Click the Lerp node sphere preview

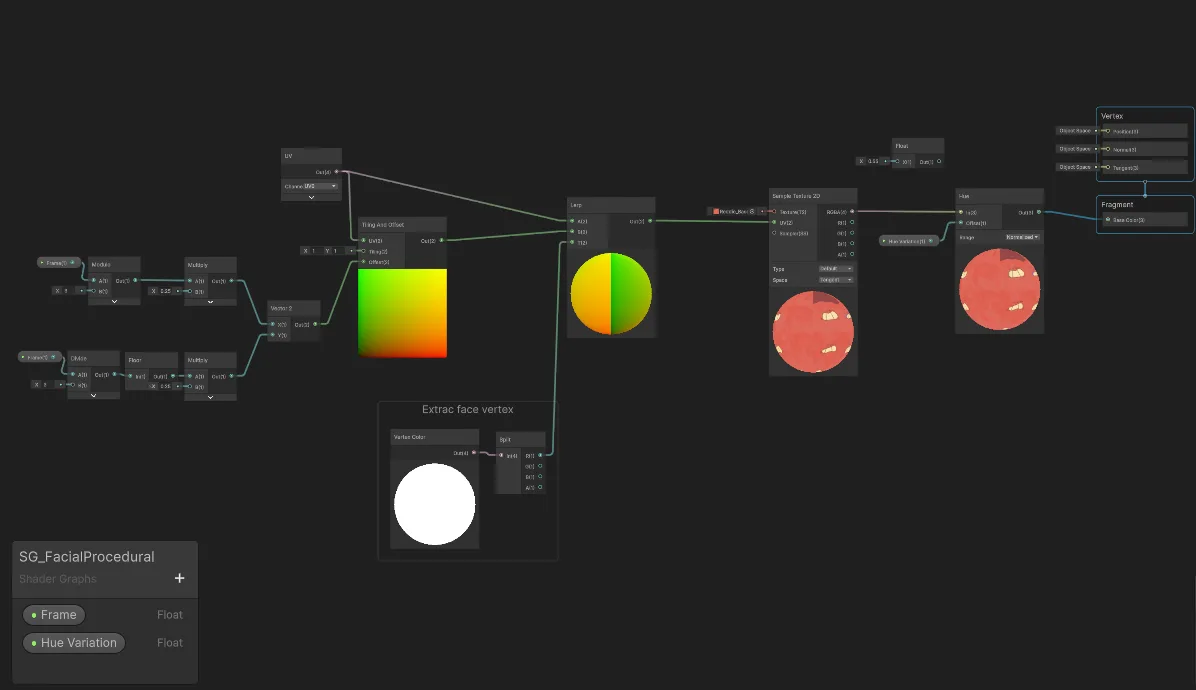[x=611, y=294]
